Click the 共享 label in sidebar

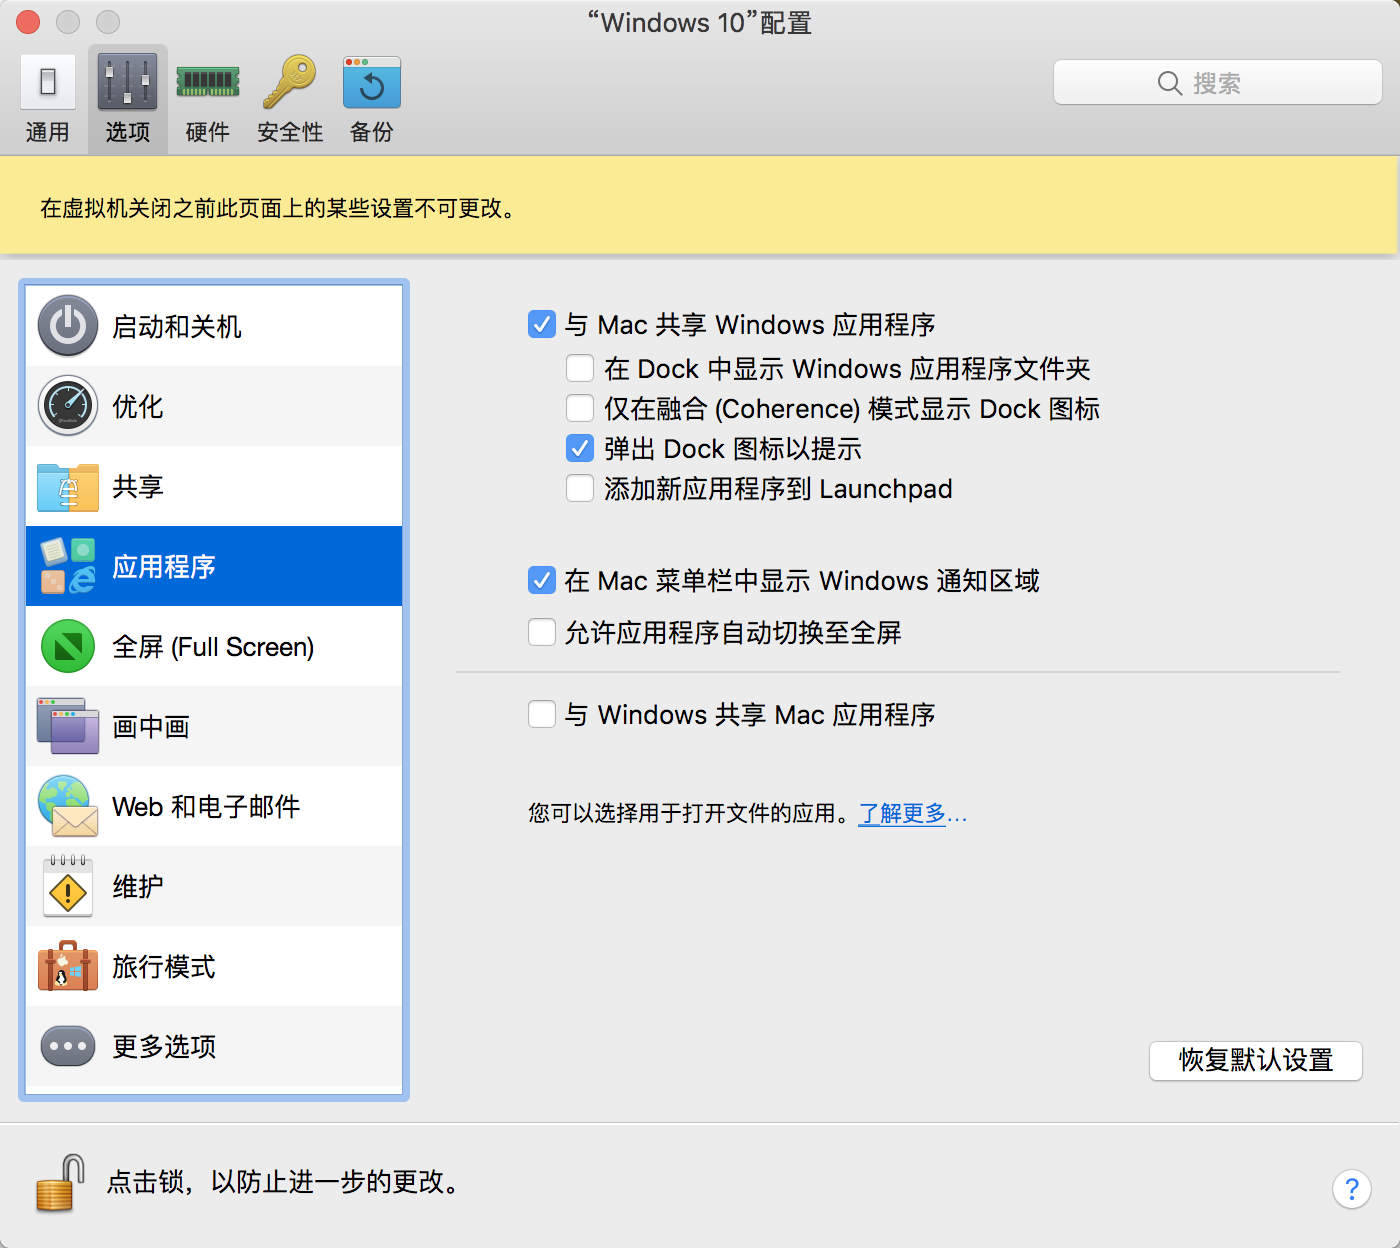click(x=138, y=486)
